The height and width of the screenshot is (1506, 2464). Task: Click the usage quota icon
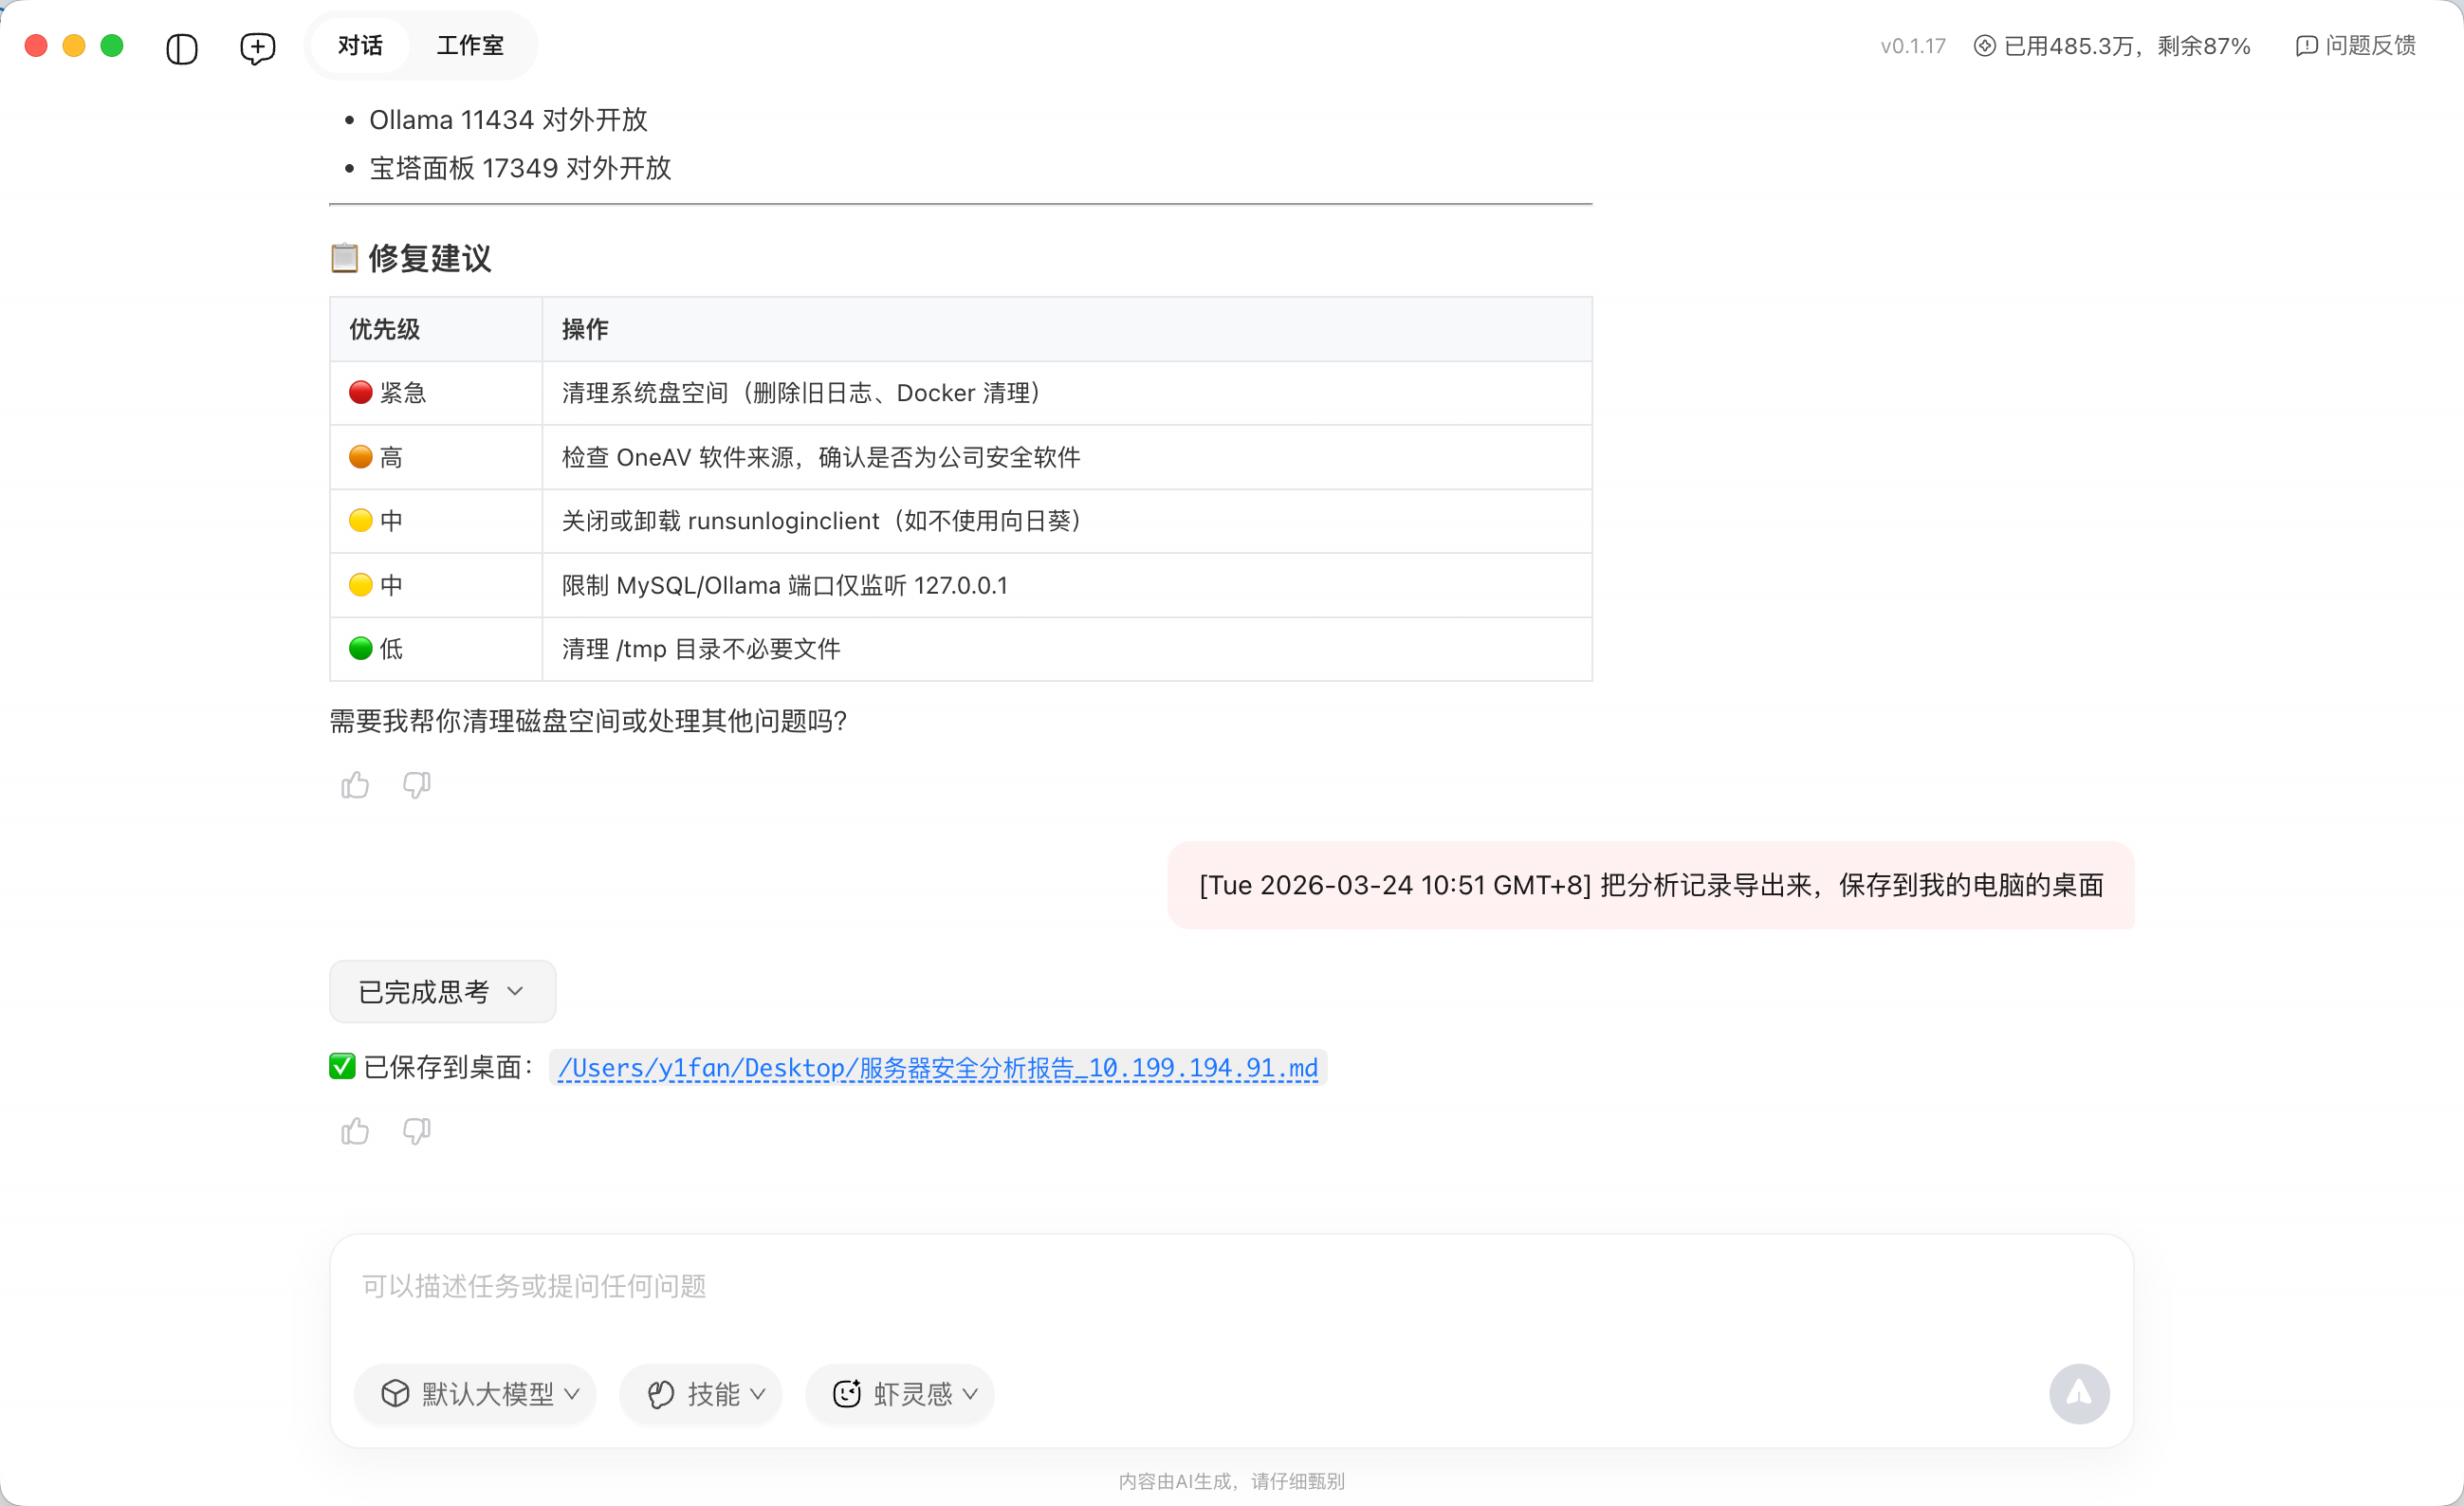pos(1984,46)
